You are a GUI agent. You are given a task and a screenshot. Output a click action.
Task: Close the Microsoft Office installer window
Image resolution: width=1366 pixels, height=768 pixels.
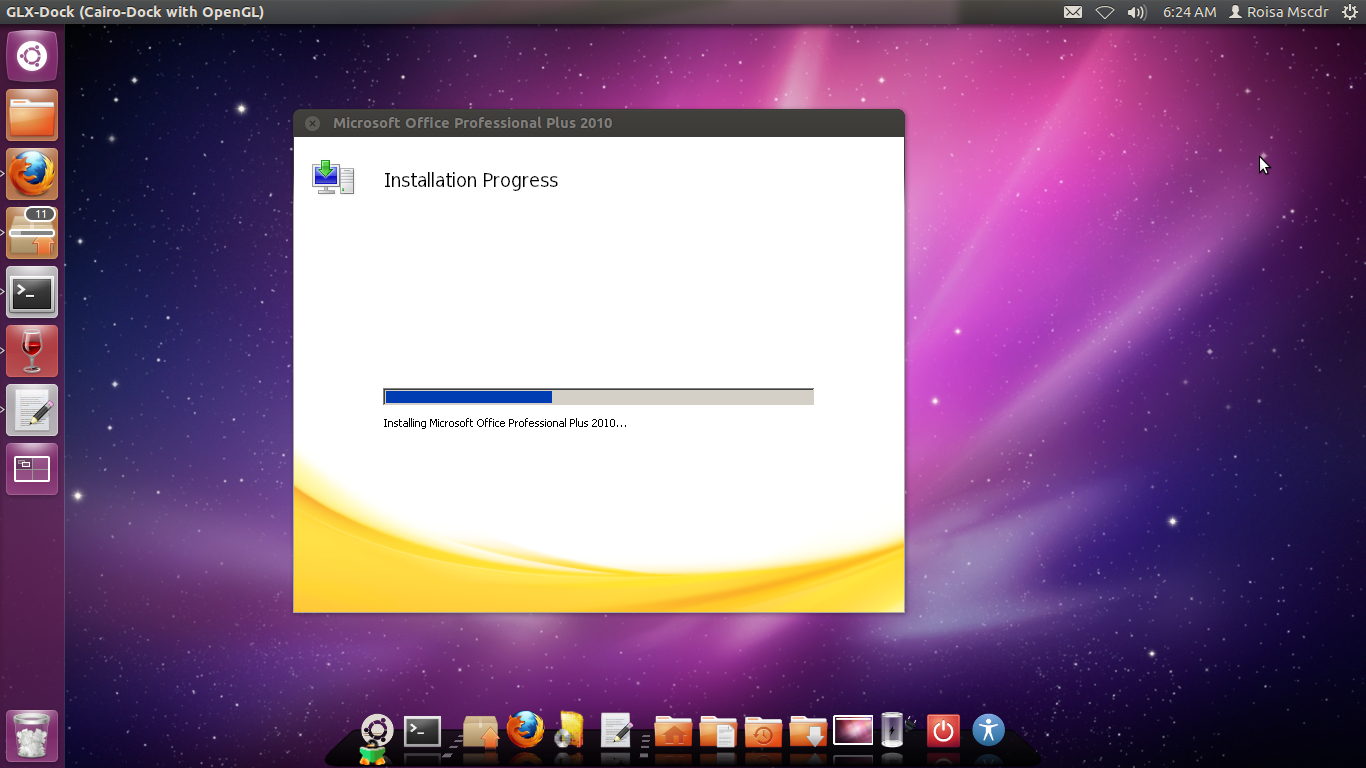[x=312, y=123]
